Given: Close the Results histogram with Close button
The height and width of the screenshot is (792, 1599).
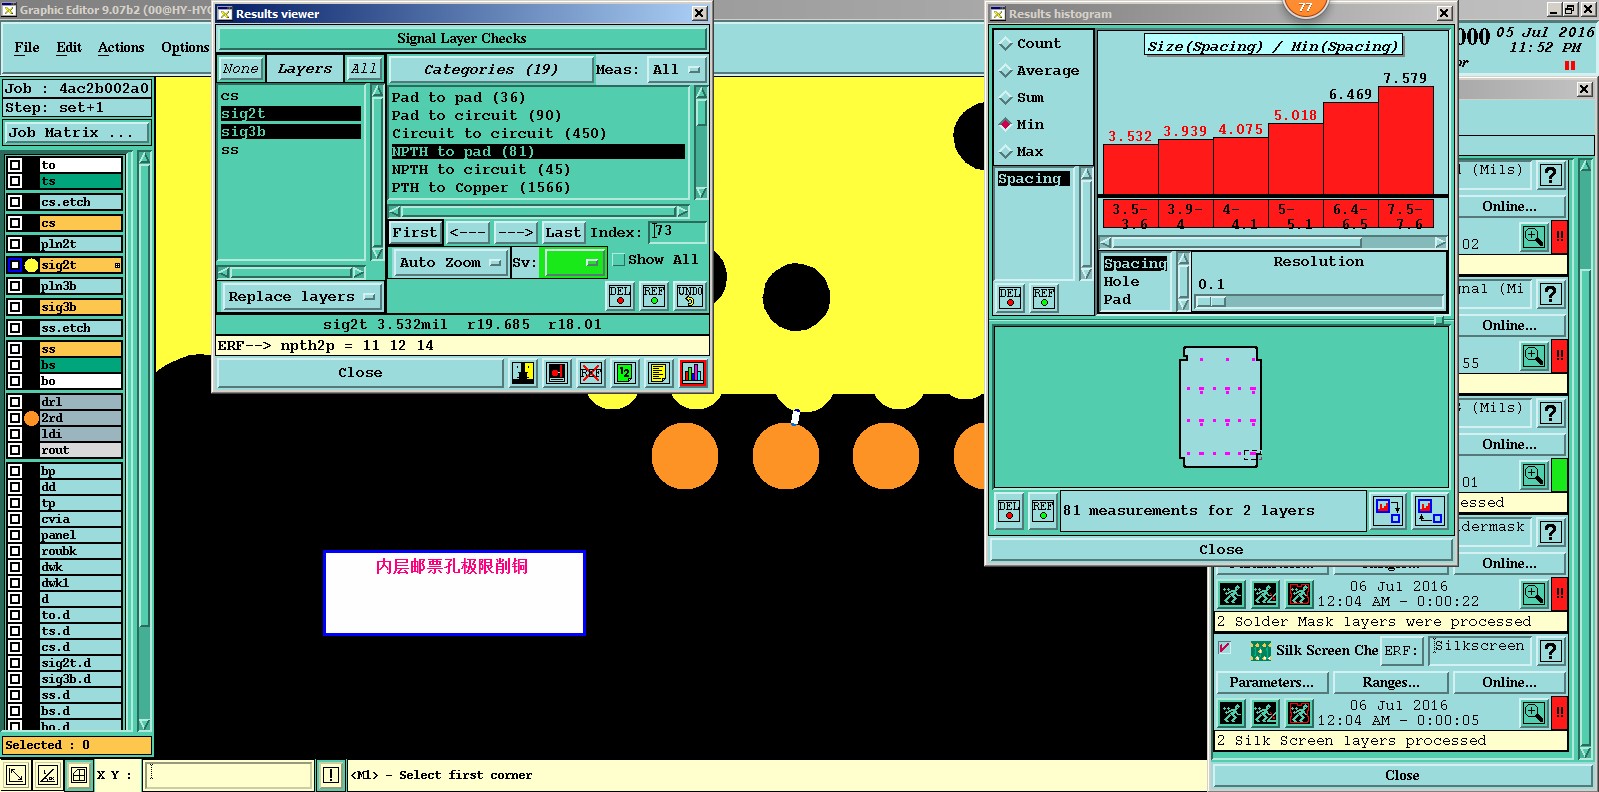Looking at the screenshot, I should [x=1221, y=550].
